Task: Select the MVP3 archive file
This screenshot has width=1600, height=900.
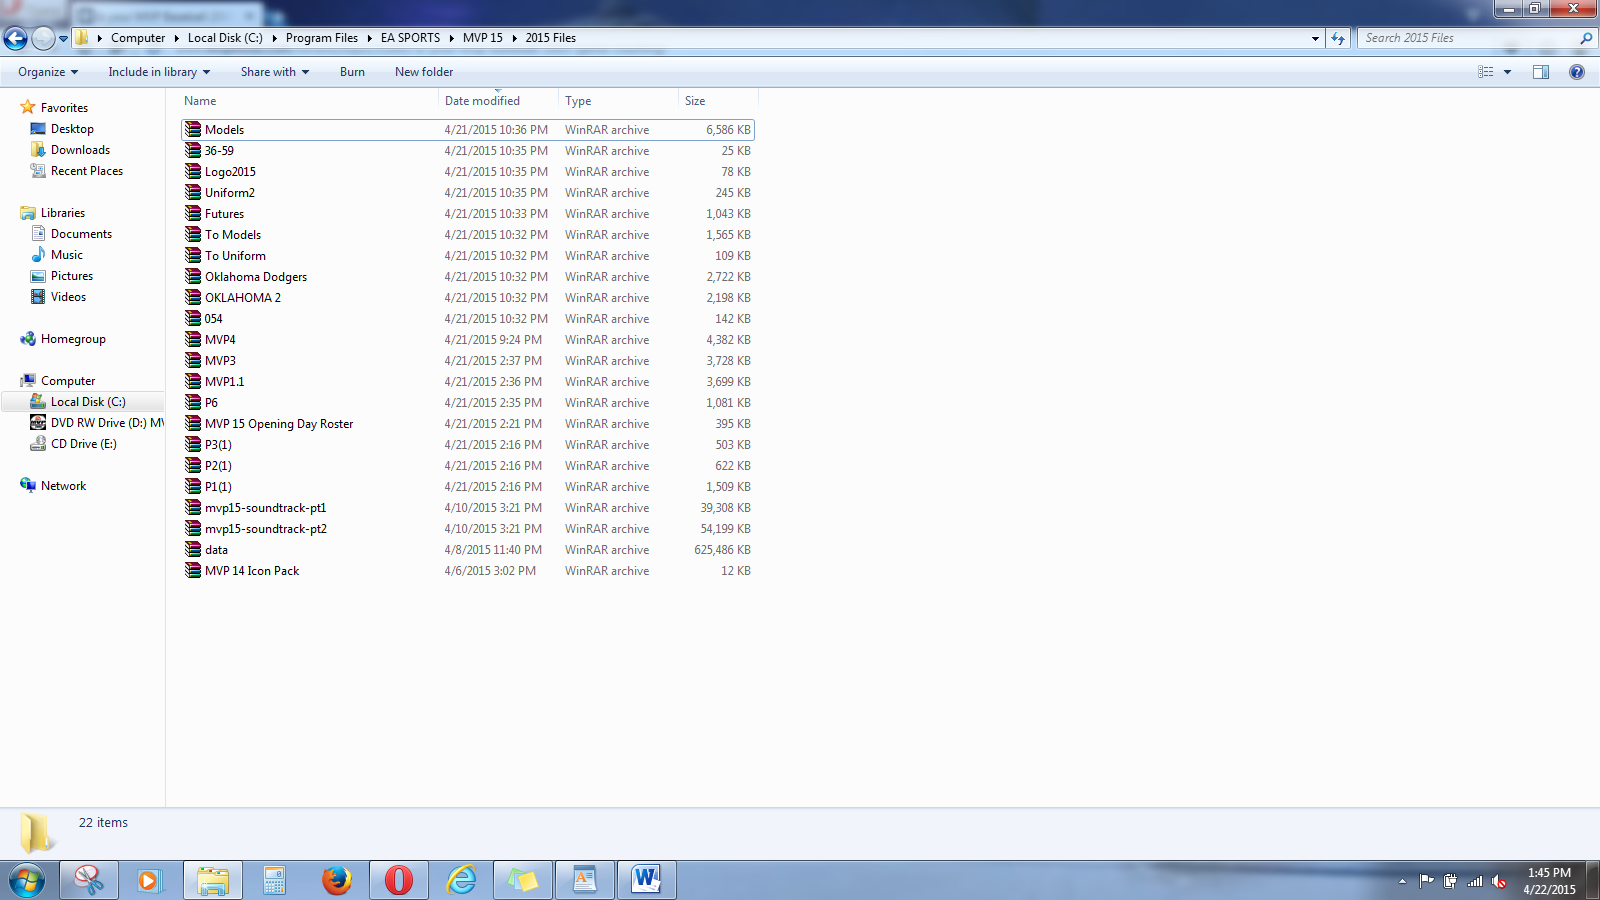Action: (467, 361)
